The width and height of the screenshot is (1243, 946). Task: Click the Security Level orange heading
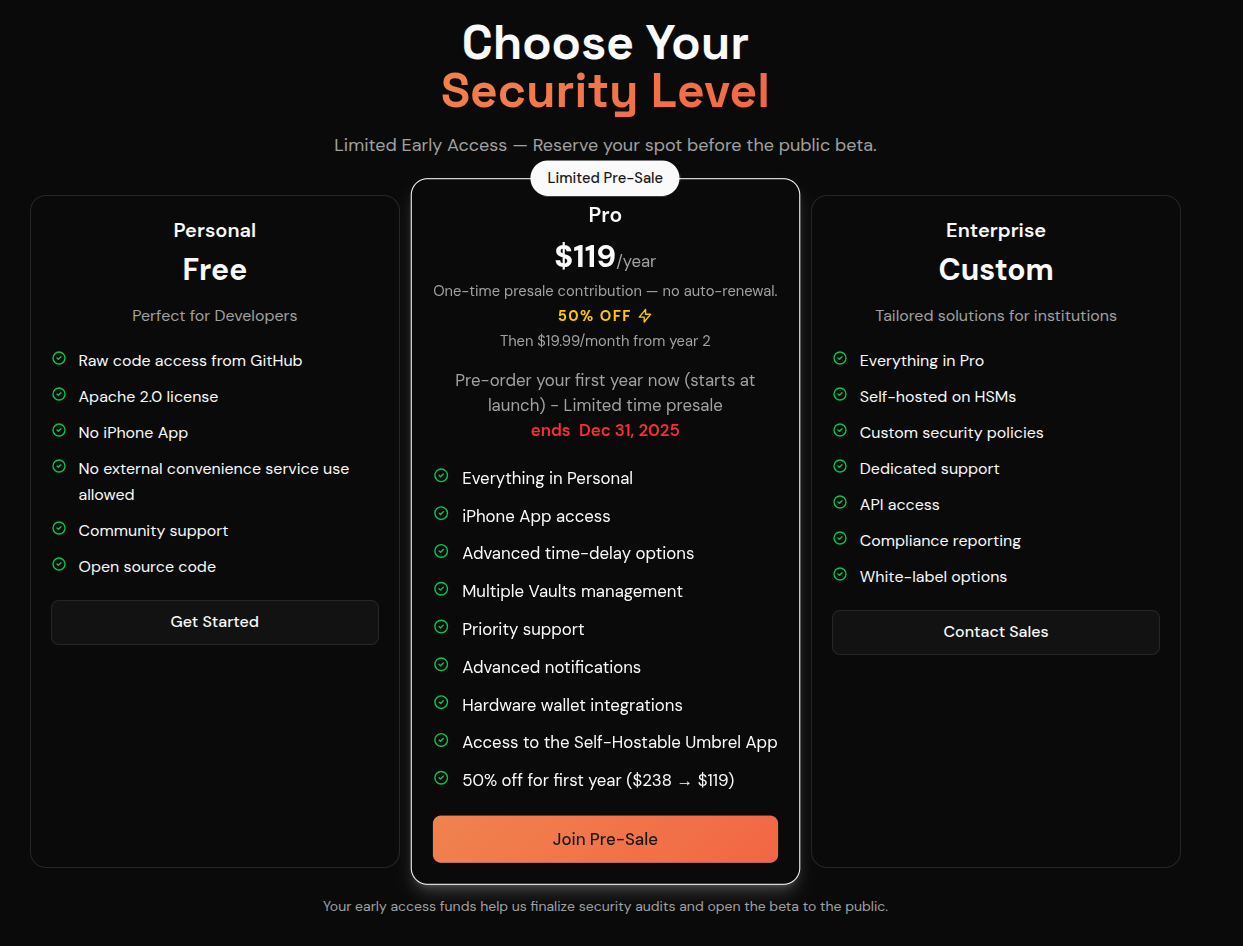tap(605, 91)
